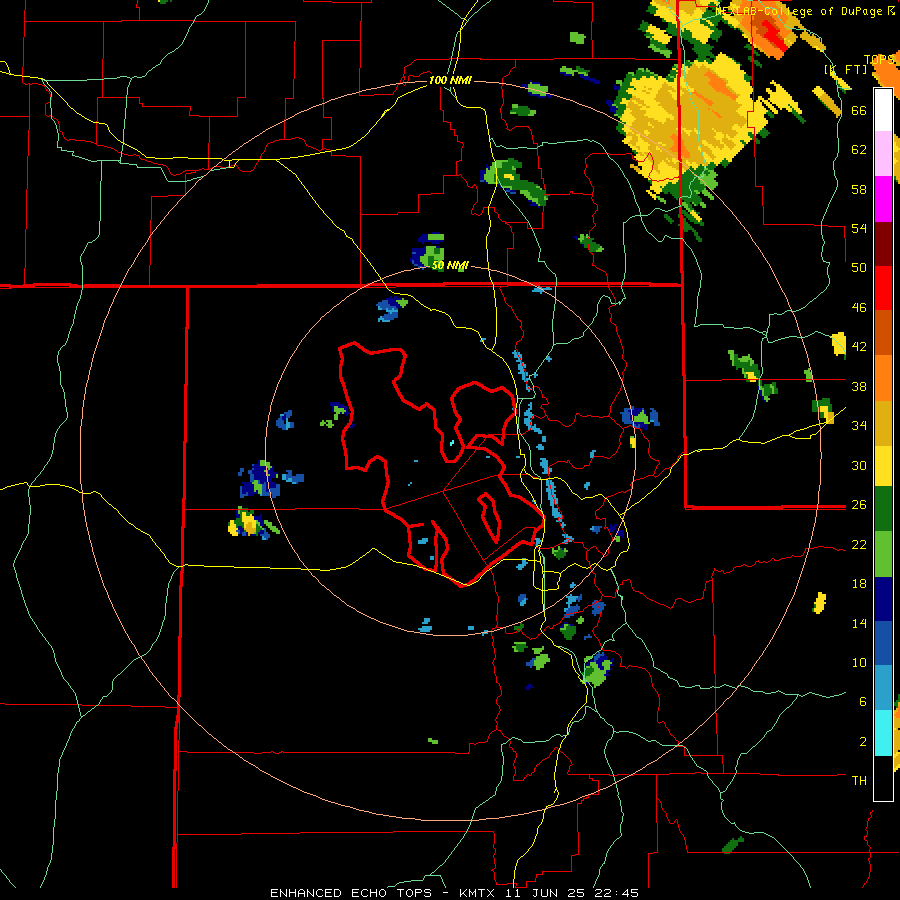
Task: Click the '100 NMI' range ring label
Action: (x=450, y=80)
